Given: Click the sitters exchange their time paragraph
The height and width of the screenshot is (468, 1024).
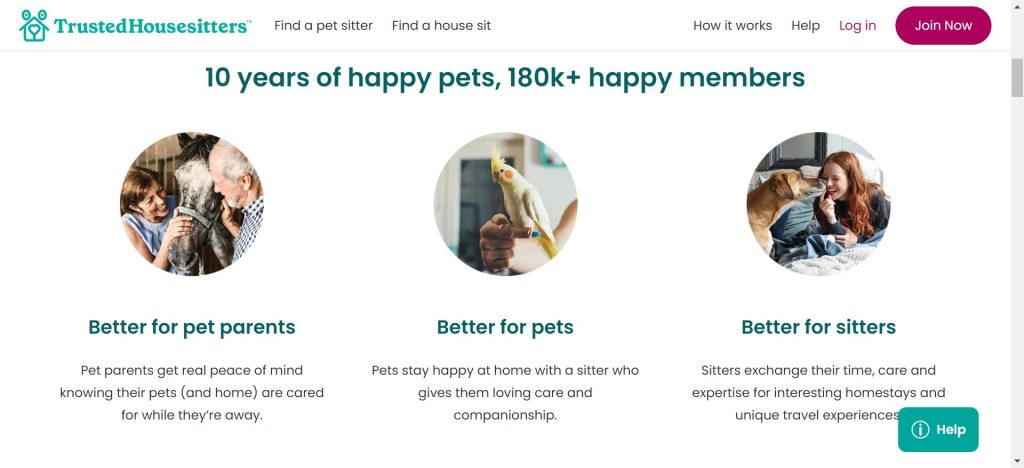Looking at the screenshot, I should click(818, 392).
